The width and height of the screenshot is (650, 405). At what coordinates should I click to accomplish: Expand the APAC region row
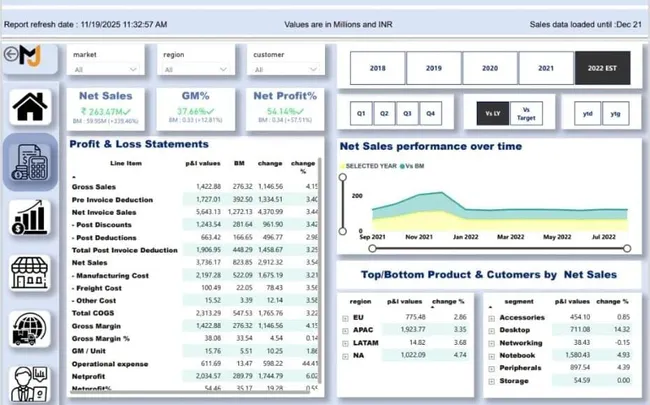pyautogui.click(x=345, y=331)
